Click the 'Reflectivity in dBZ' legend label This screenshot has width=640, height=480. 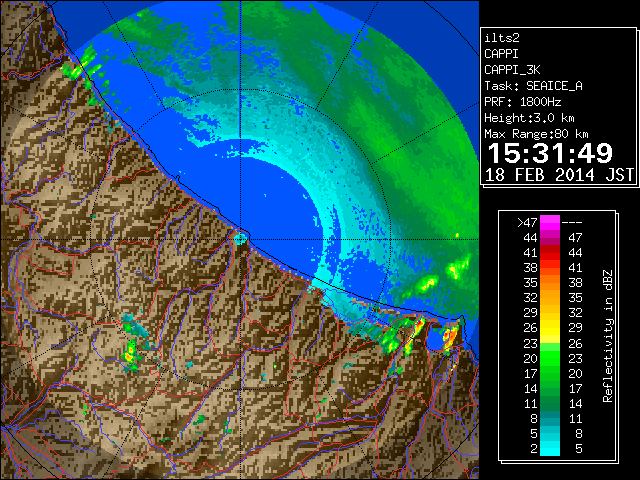point(608,336)
